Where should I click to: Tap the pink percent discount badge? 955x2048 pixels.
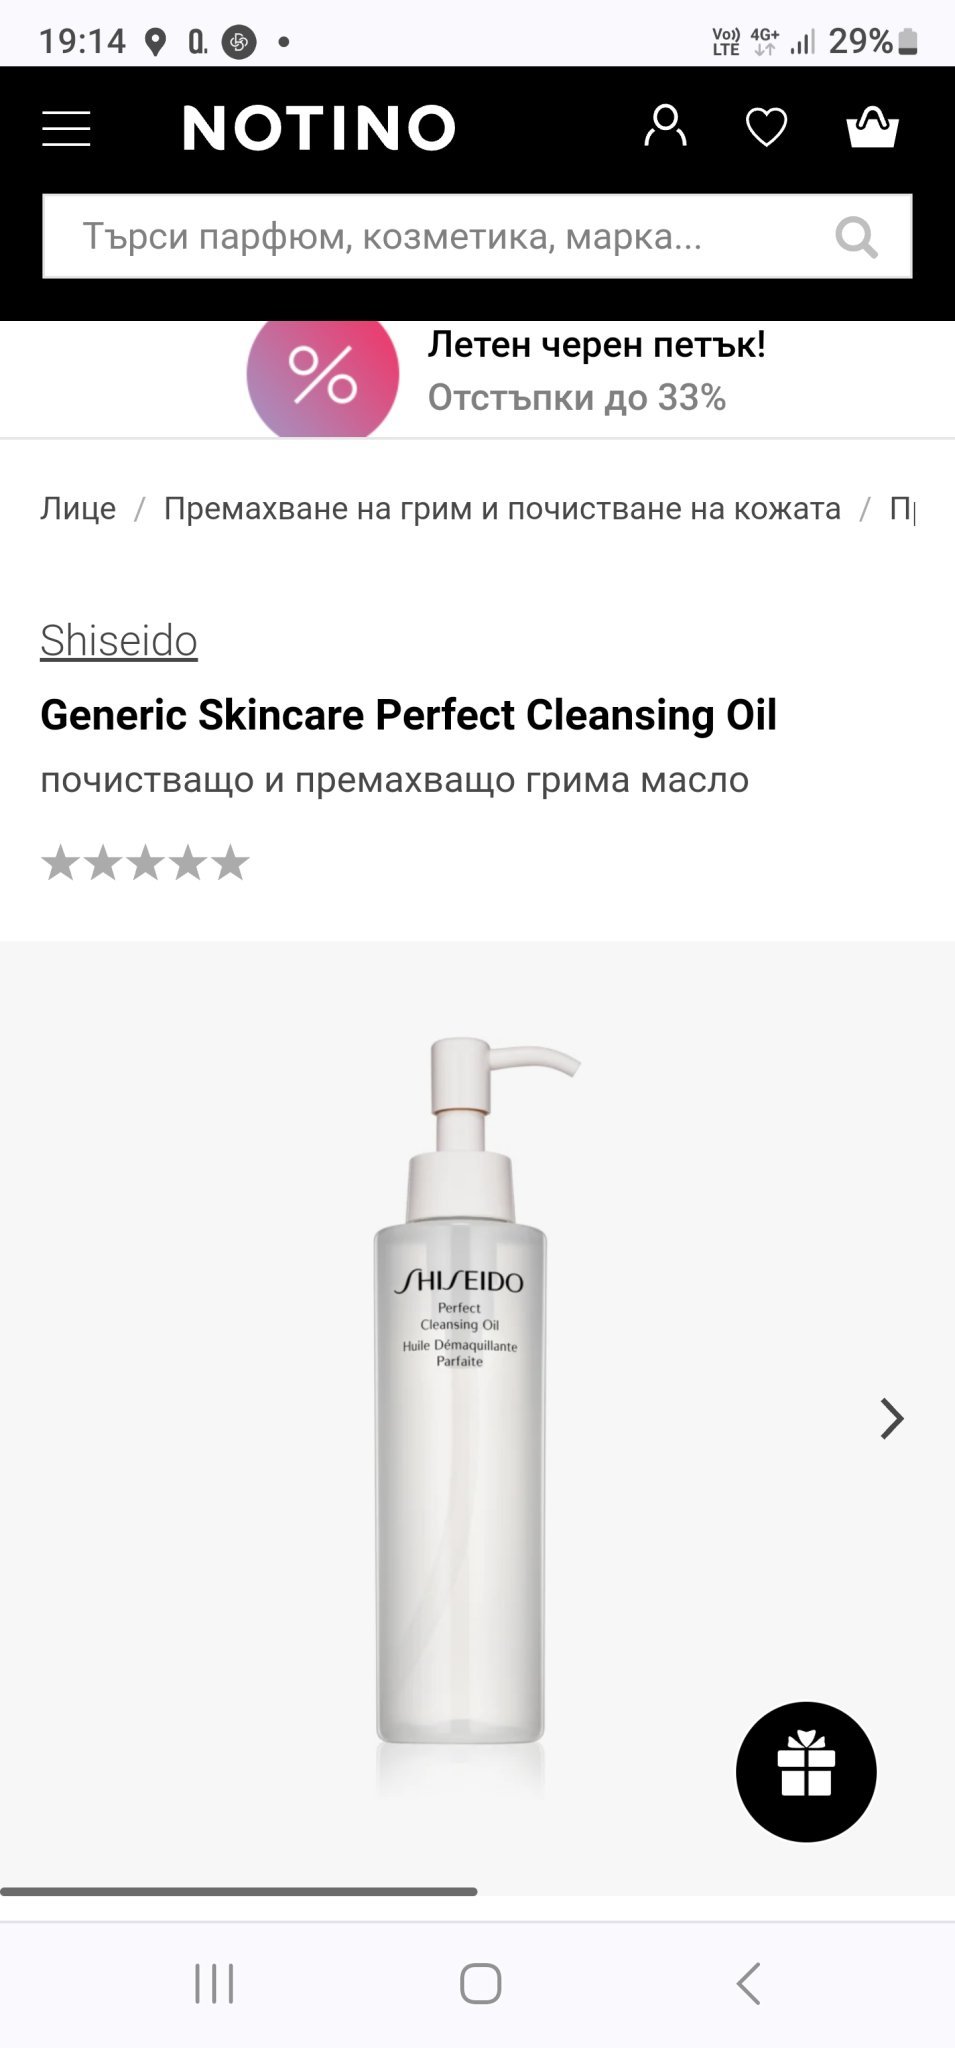(323, 375)
